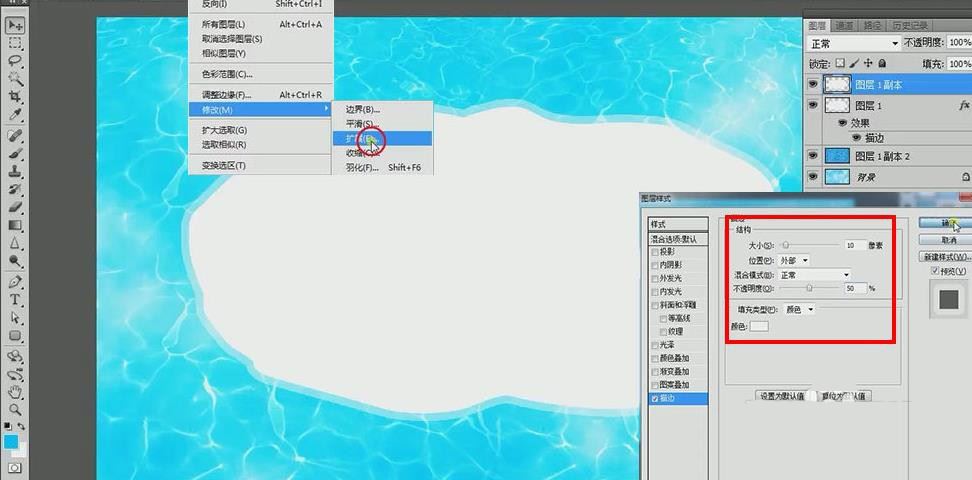This screenshot has width=972, height=480.
Task: Select the Lasso tool
Action: click(15, 62)
